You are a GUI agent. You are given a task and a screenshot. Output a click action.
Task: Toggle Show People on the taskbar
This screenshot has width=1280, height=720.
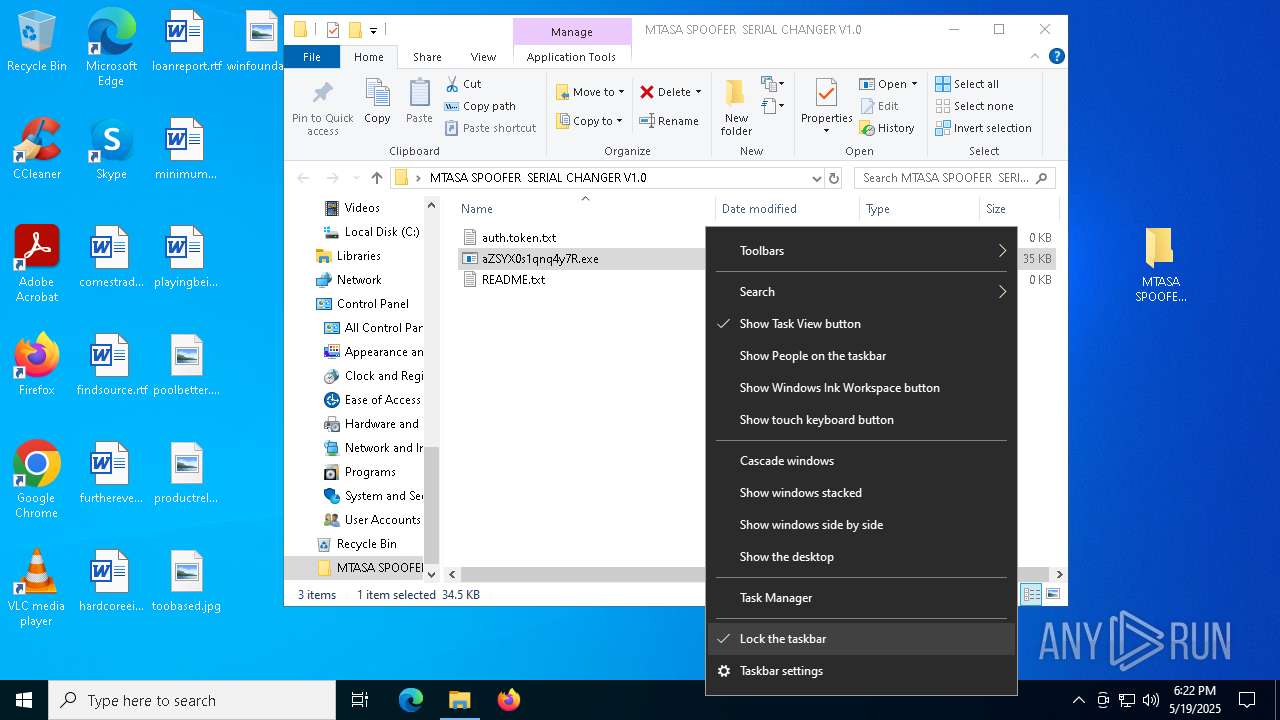861,356
